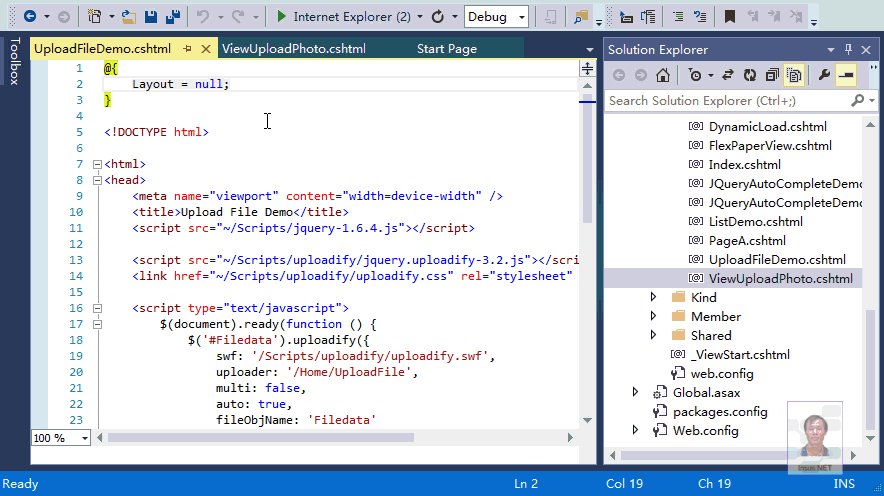Click the Open File folder icon
The image size is (884, 496).
pyautogui.click(x=129, y=16)
